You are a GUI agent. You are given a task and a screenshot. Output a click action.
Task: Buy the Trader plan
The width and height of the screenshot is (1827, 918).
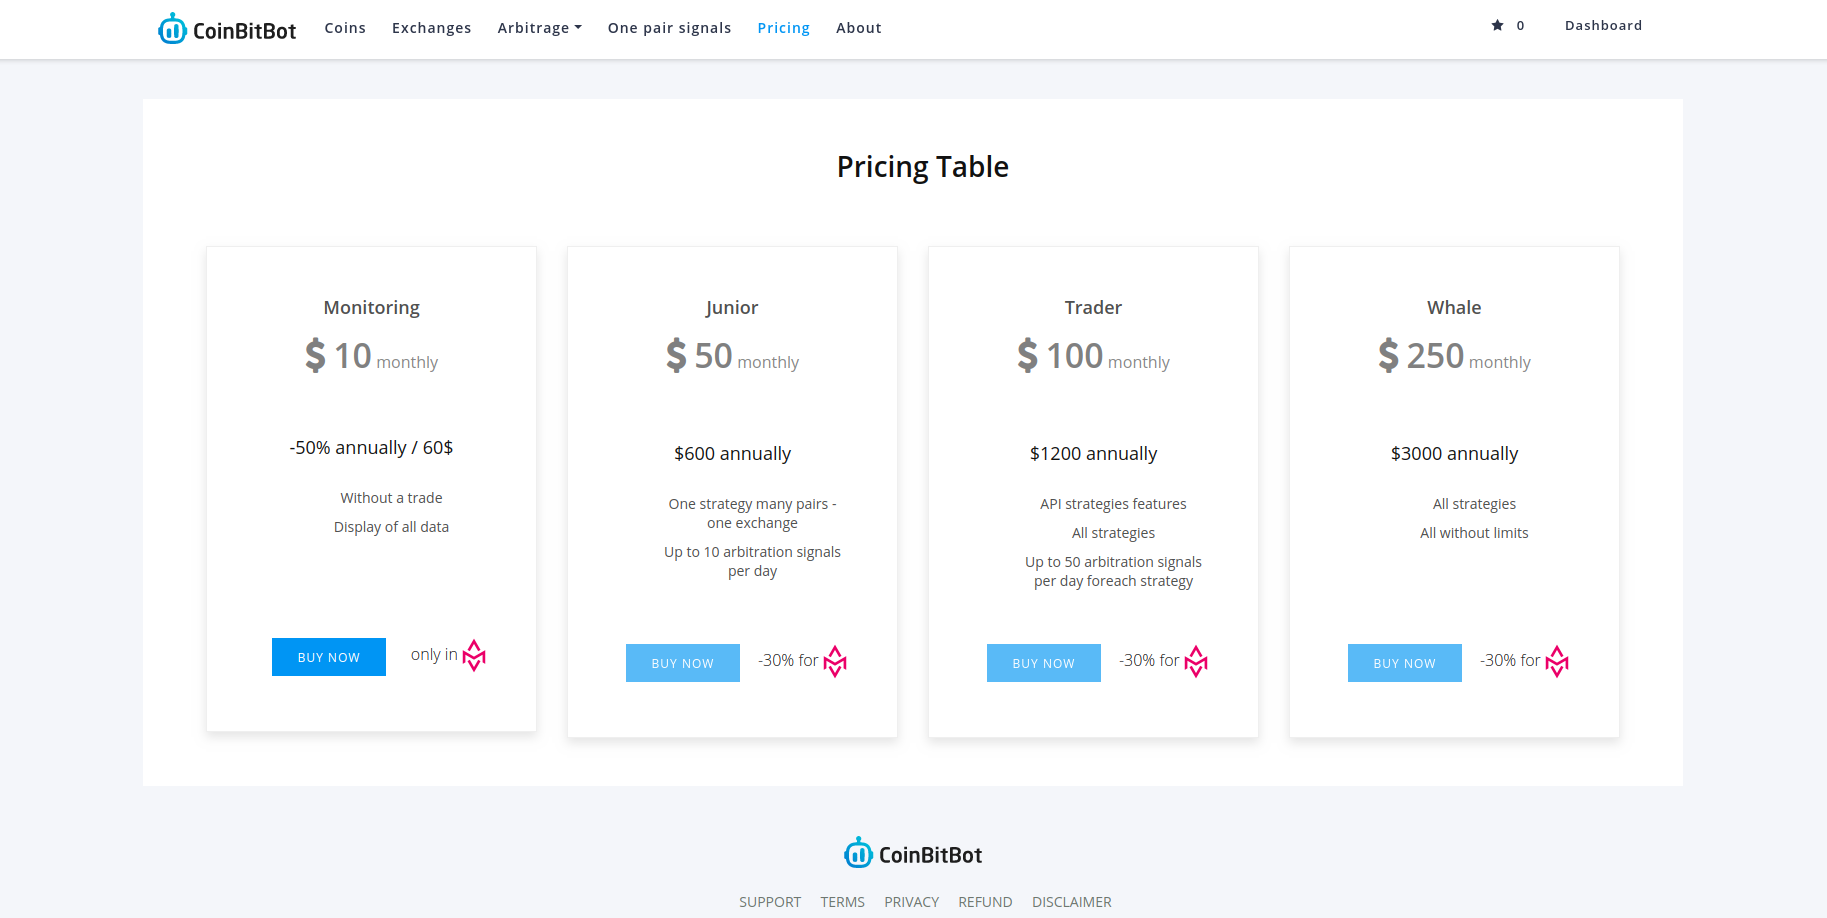coord(1044,663)
